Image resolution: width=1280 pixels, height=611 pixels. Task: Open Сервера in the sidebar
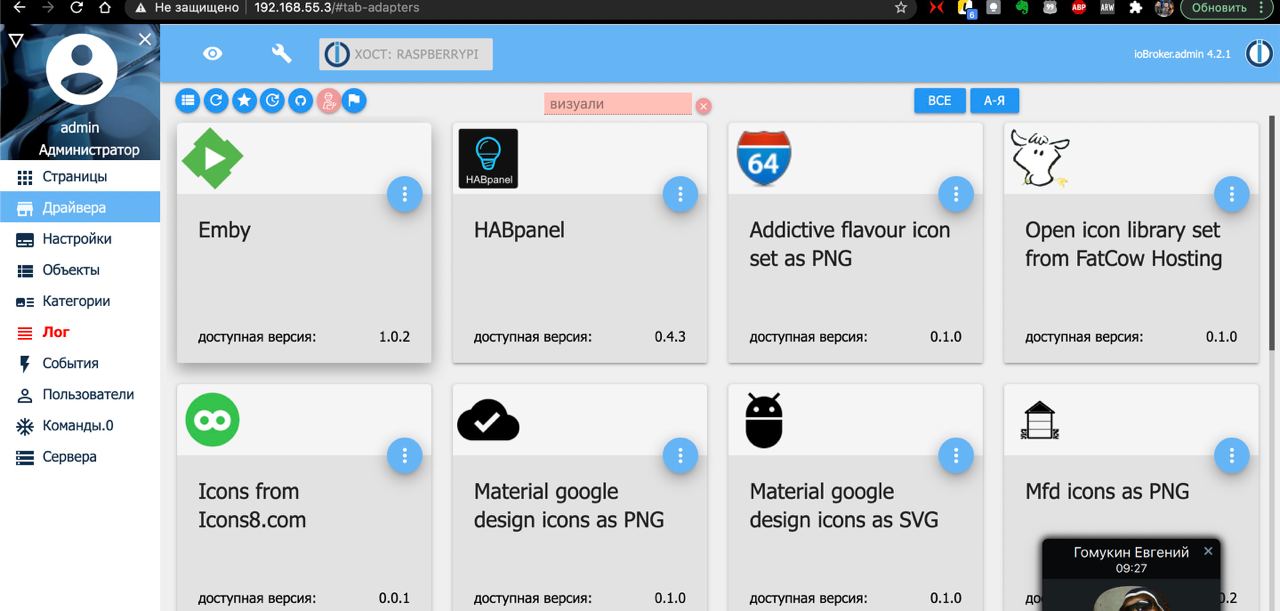pyautogui.click(x=80, y=456)
